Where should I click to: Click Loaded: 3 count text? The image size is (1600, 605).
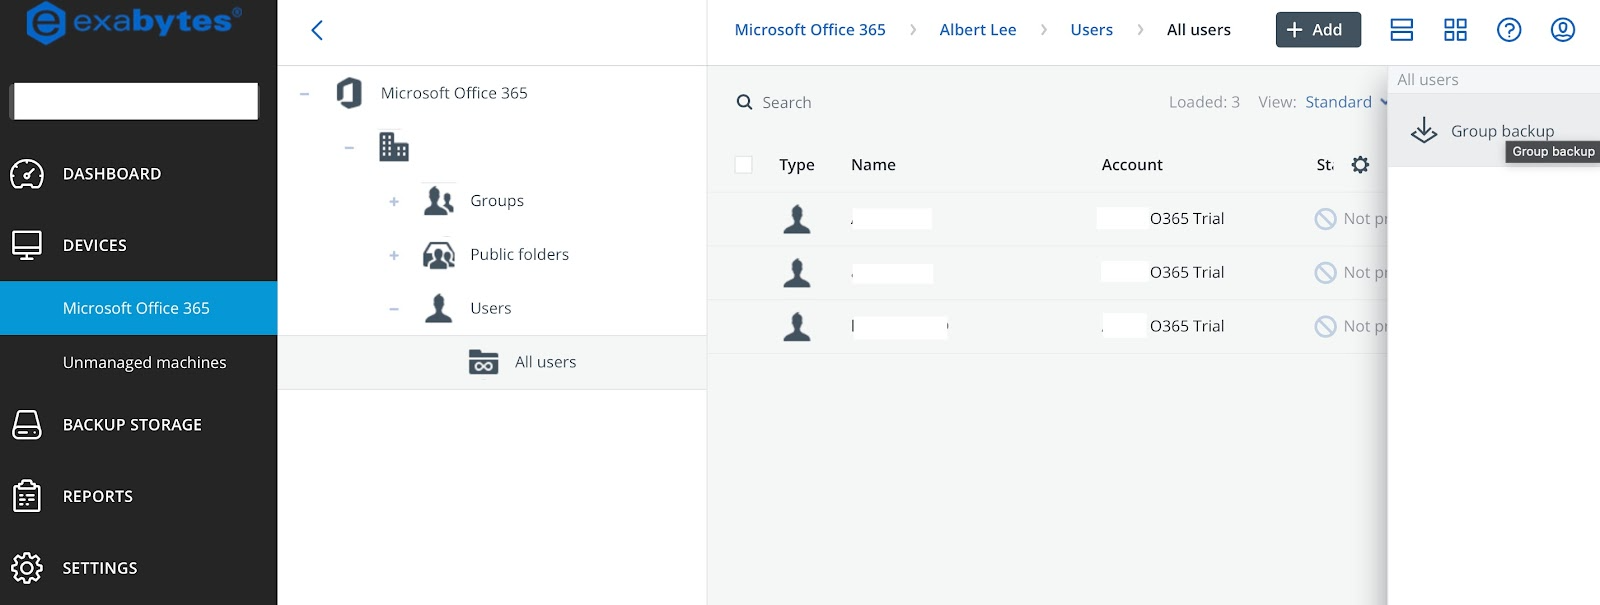[1204, 102]
